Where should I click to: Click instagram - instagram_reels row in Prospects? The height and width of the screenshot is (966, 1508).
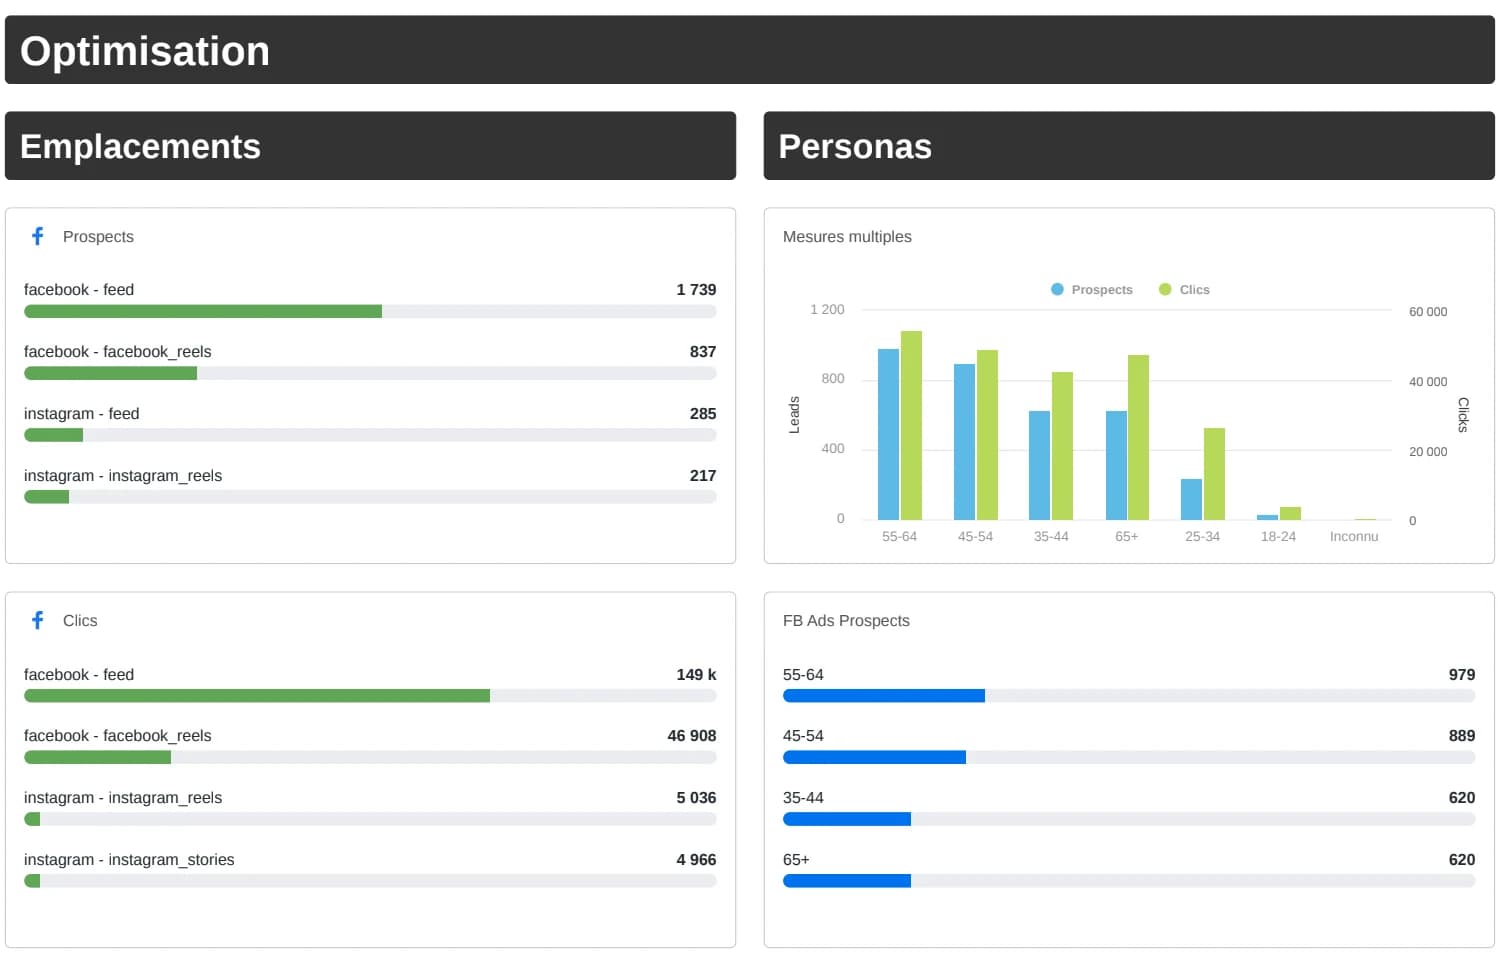(370, 486)
